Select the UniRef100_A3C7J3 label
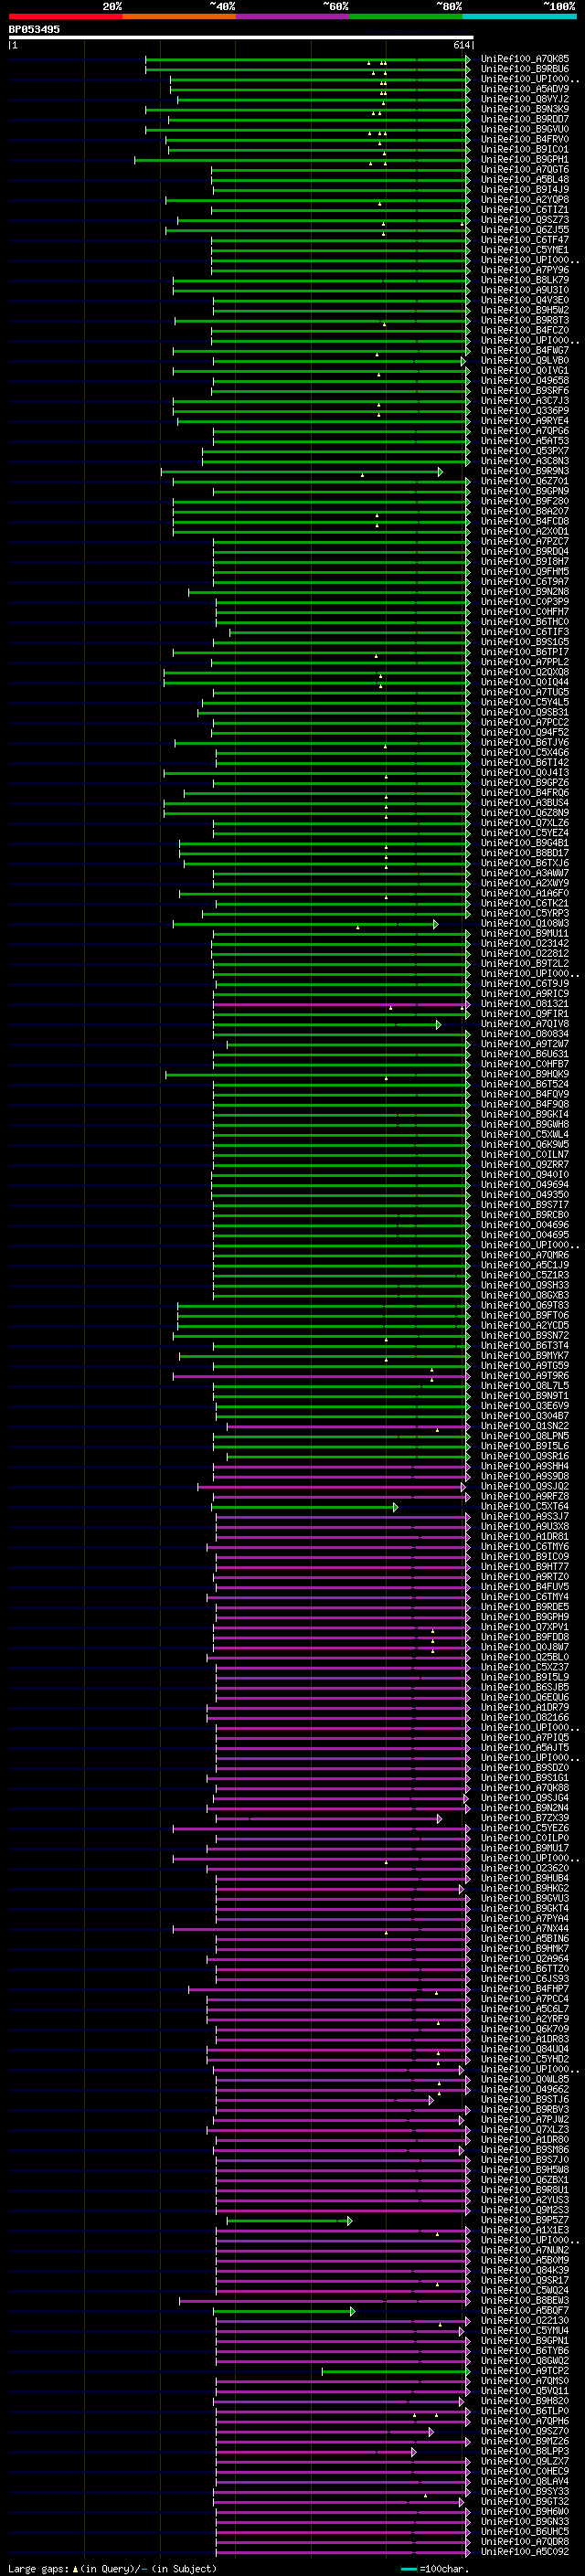The height and width of the screenshot is (2576, 585). click(524, 401)
